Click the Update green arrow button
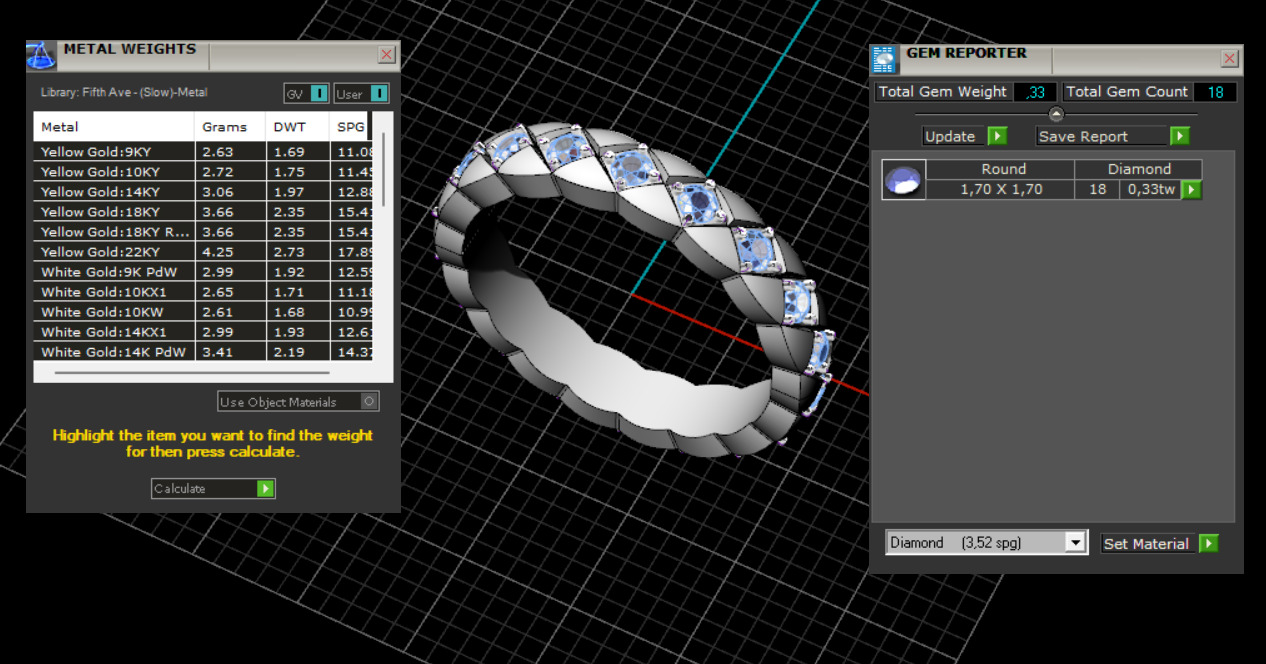1266x664 pixels. tap(997, 136)
